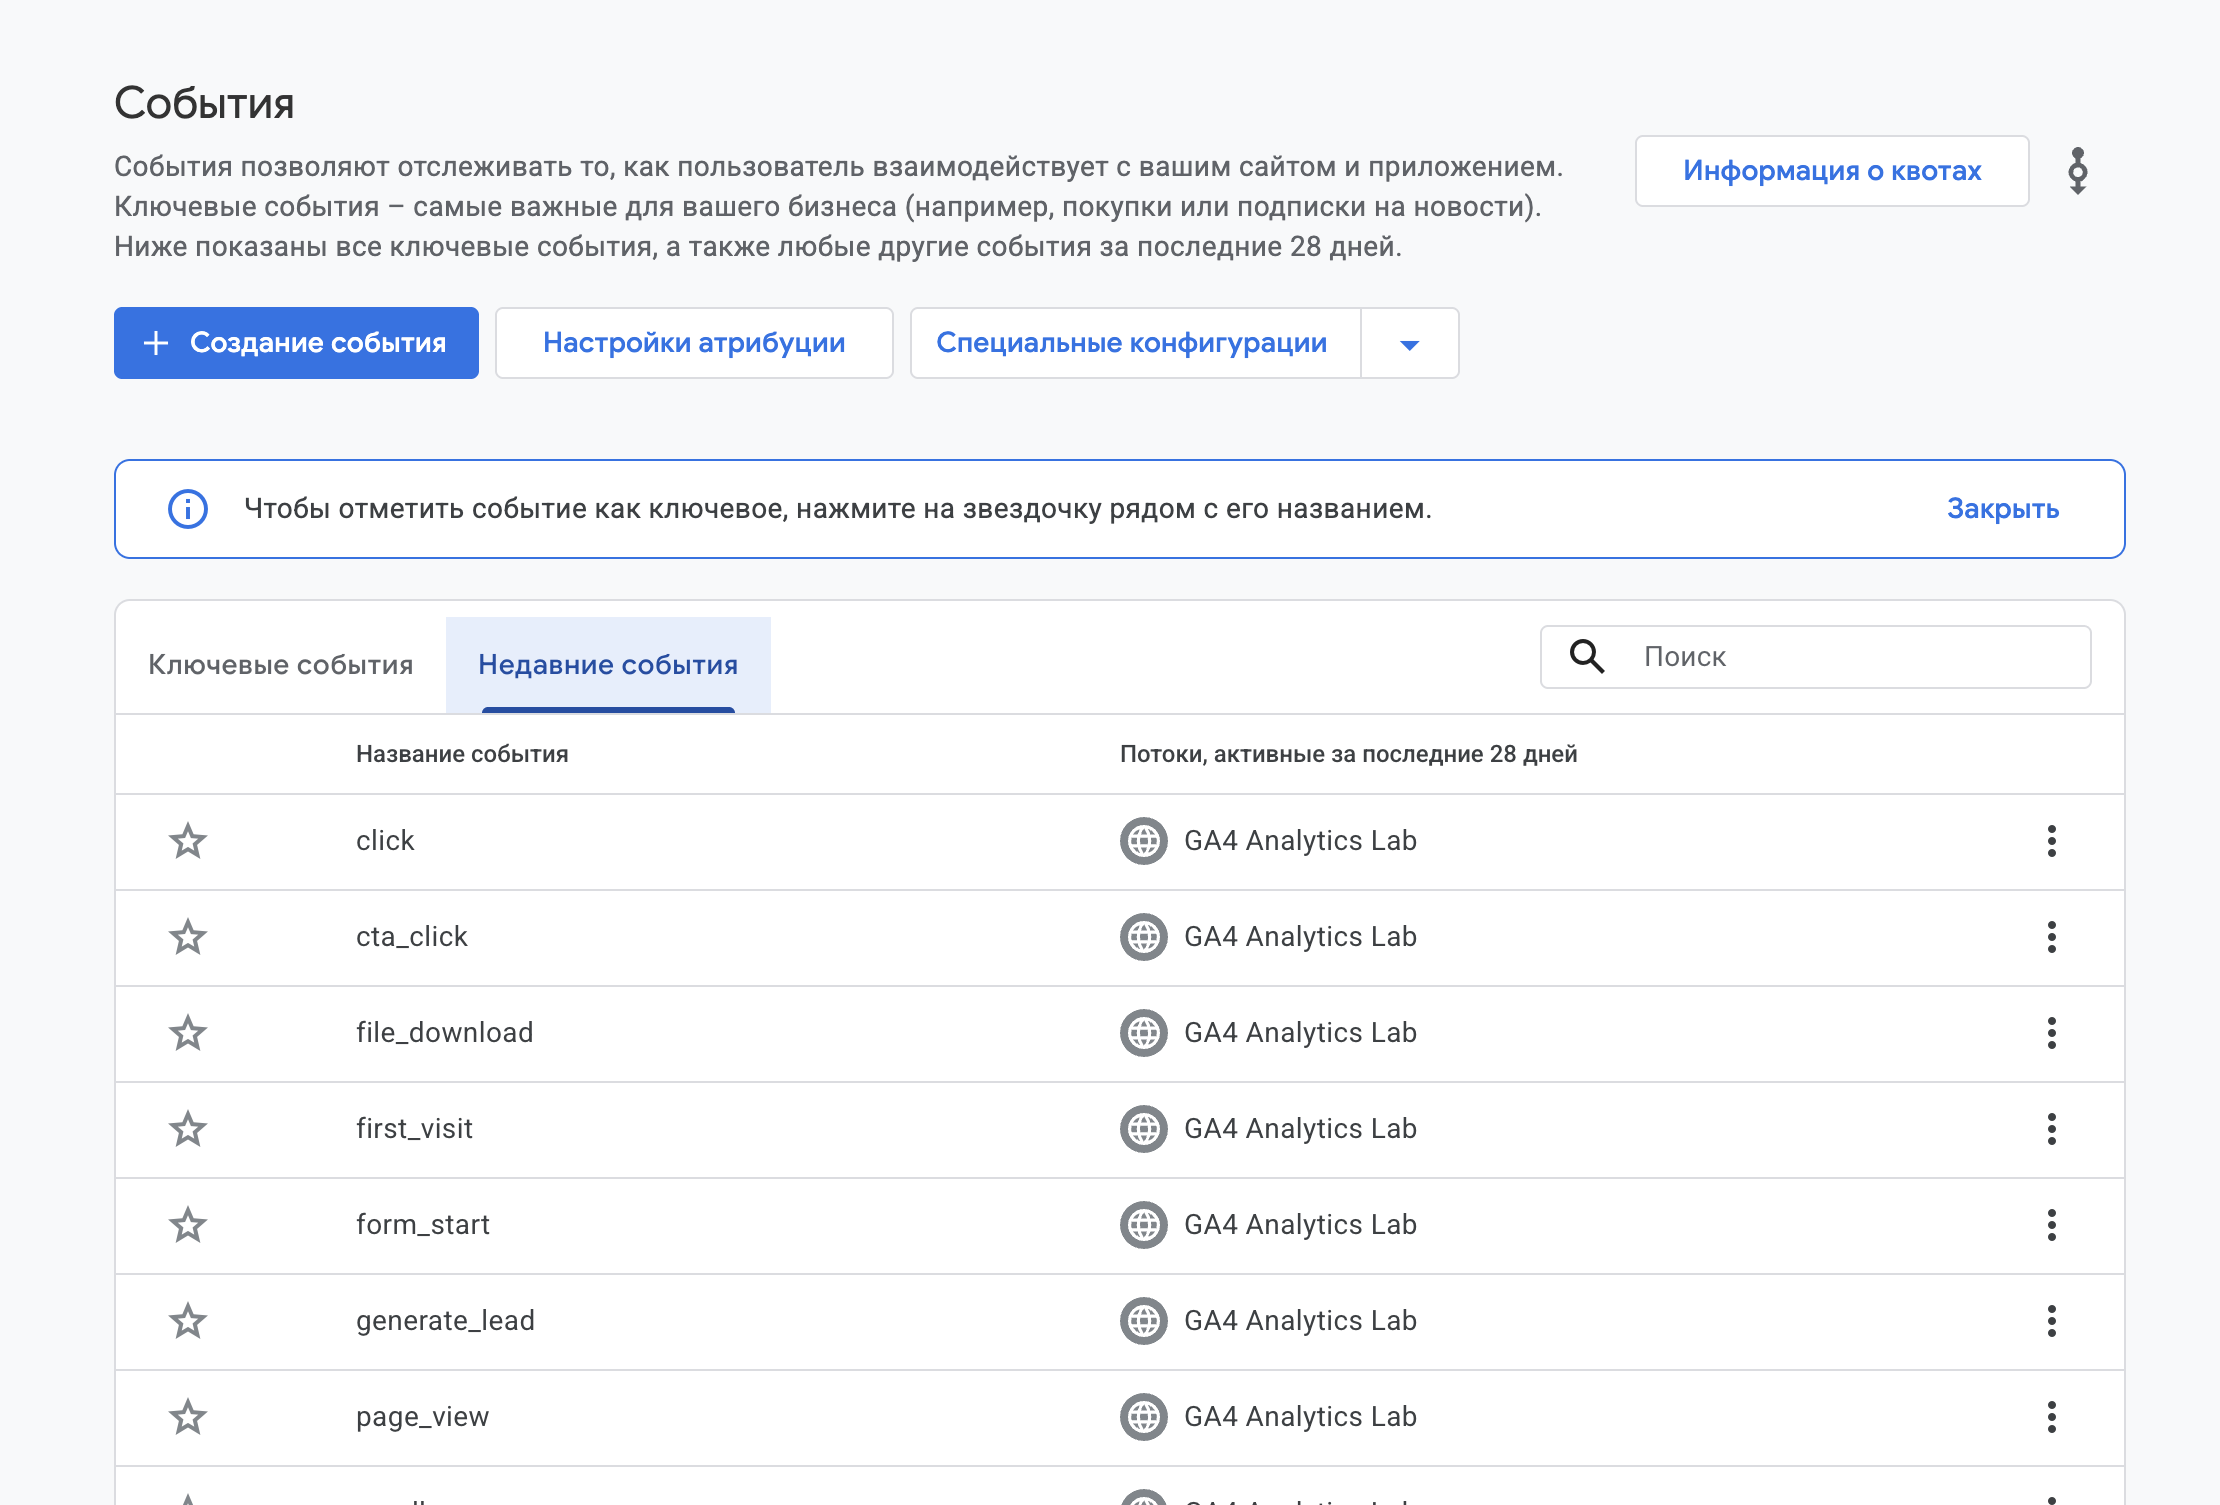Click GA4 Analytics Lab in form_start row
The image size is (2220, 1505).
pyautogui.click(x=1300, y=1225)
